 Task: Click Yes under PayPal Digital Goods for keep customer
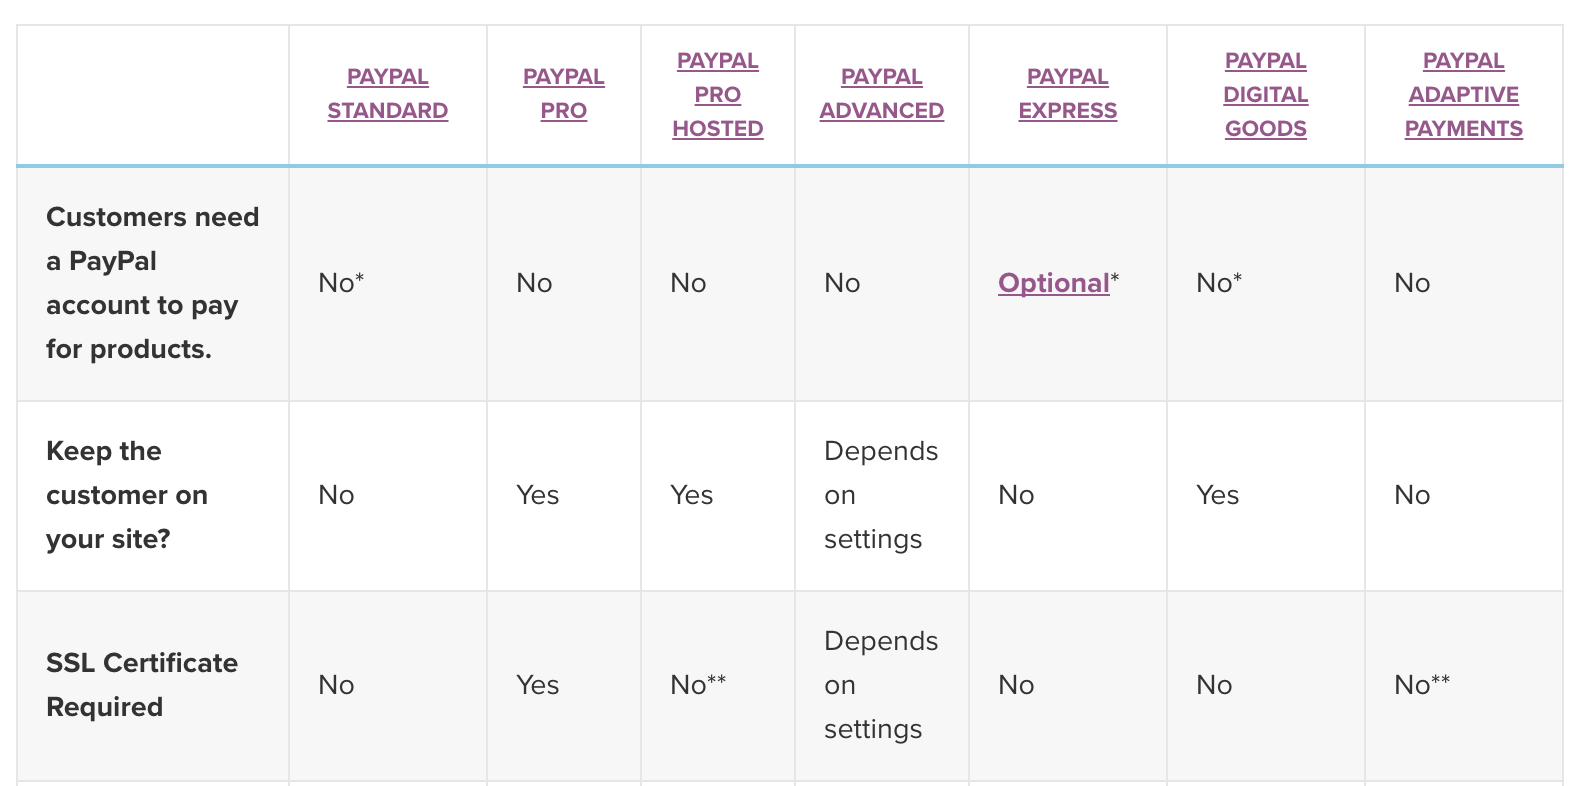coord(1218,495)
